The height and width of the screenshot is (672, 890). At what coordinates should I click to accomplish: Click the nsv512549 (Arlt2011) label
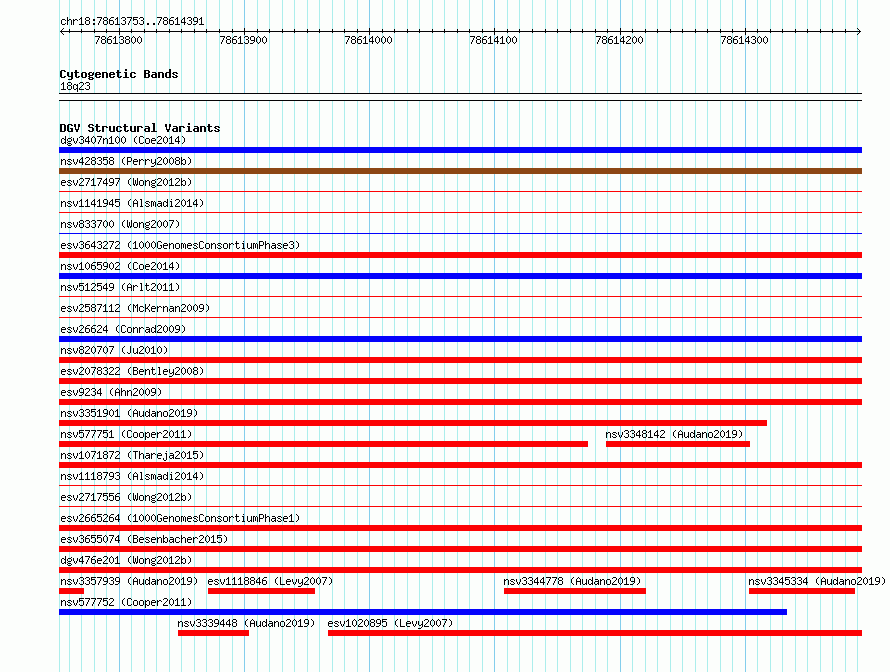pos(120,287)
